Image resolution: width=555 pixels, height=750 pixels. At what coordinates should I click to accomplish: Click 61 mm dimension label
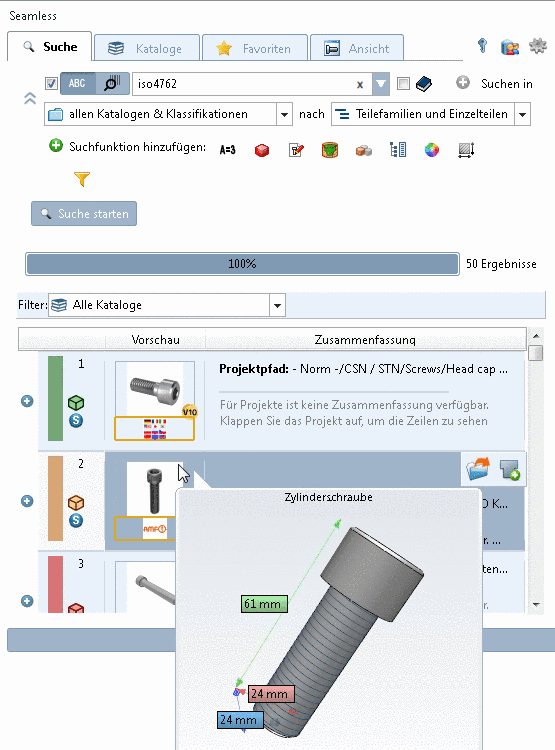click(x=264, y=604)
